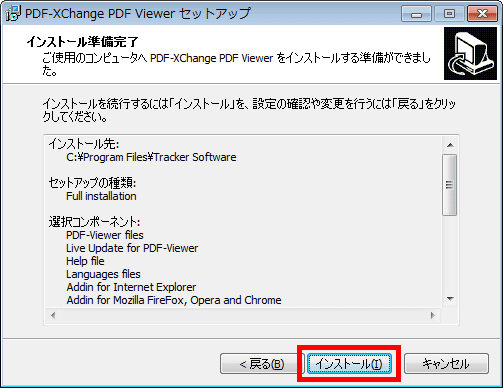Close the setup window

click(x=482, y=14)
